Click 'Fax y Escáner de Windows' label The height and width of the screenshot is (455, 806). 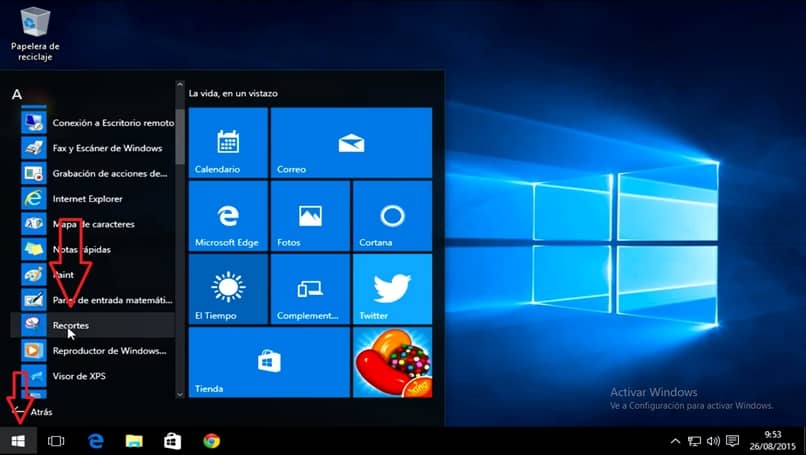tap(107, 149)
